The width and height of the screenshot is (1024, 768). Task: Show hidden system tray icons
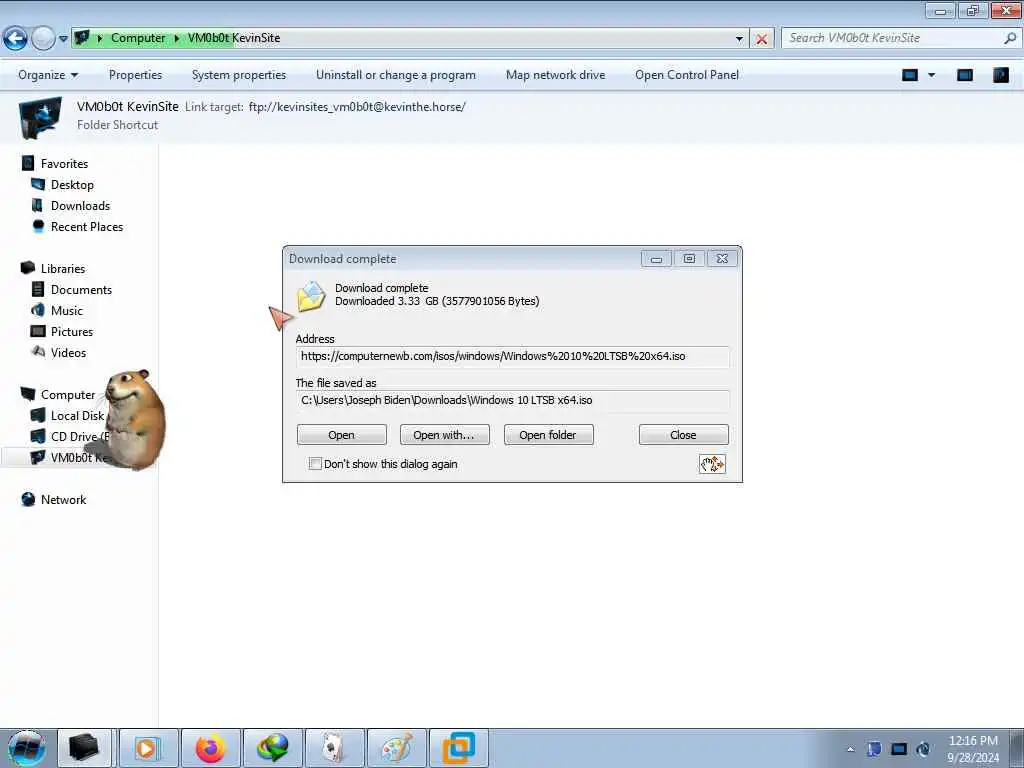click(850, 749)
